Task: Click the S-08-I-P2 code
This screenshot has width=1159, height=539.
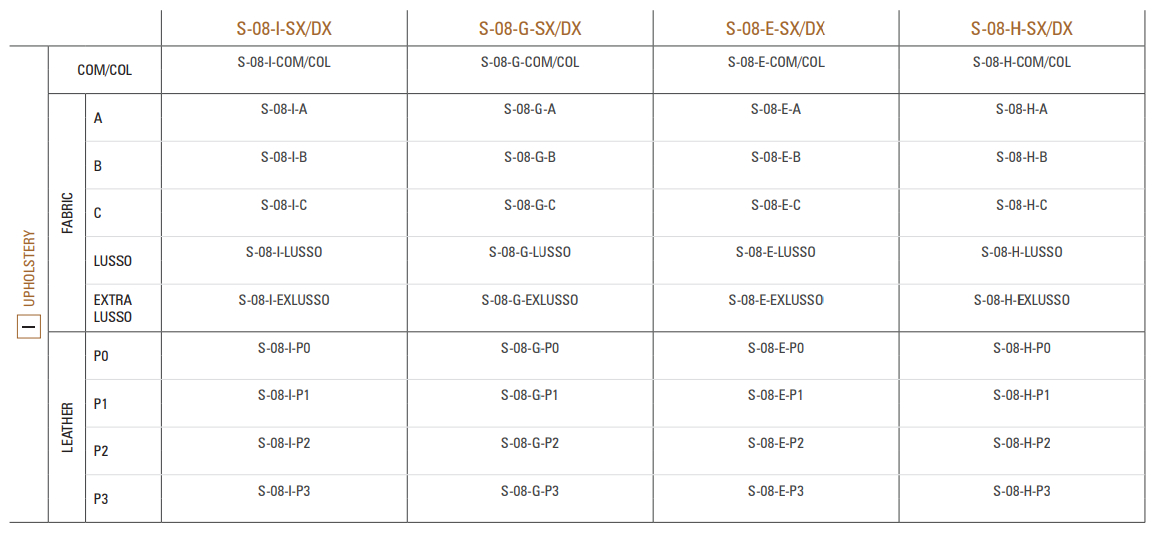Action: click(284, 443)
